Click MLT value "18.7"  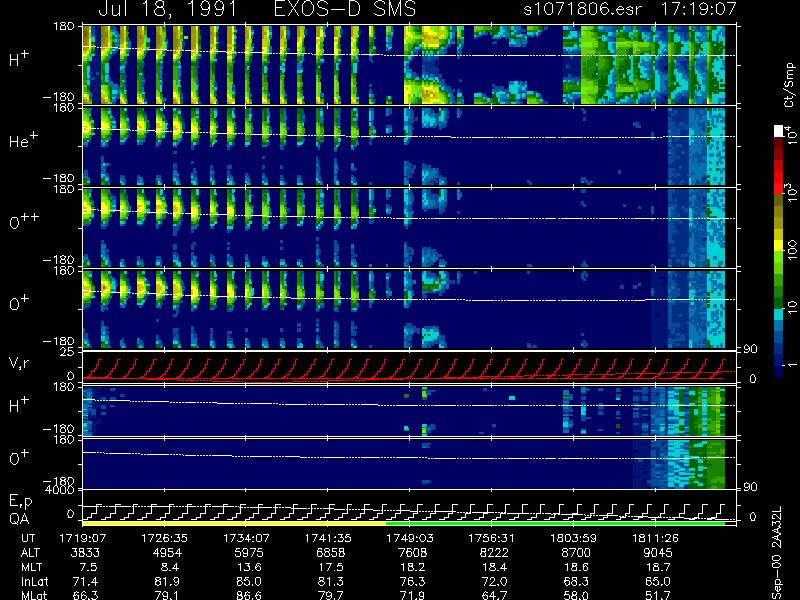658,567
